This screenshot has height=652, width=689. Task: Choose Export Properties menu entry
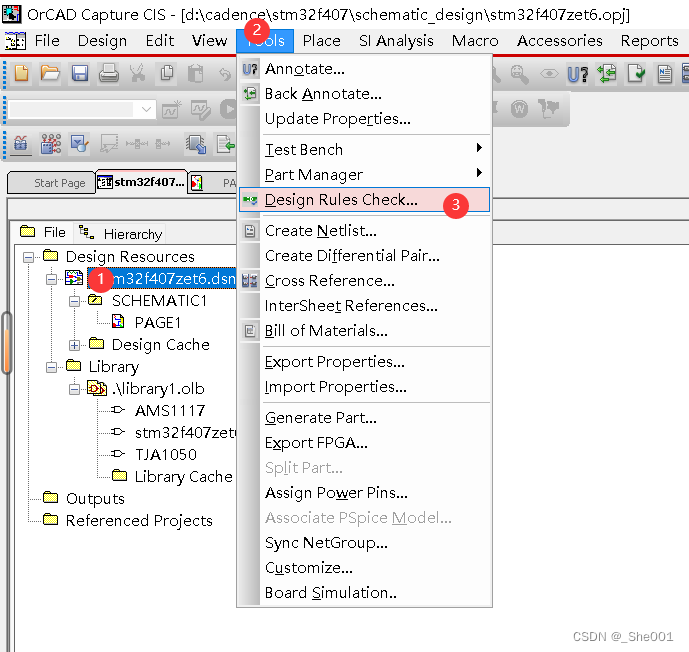(x=364, y=362)
